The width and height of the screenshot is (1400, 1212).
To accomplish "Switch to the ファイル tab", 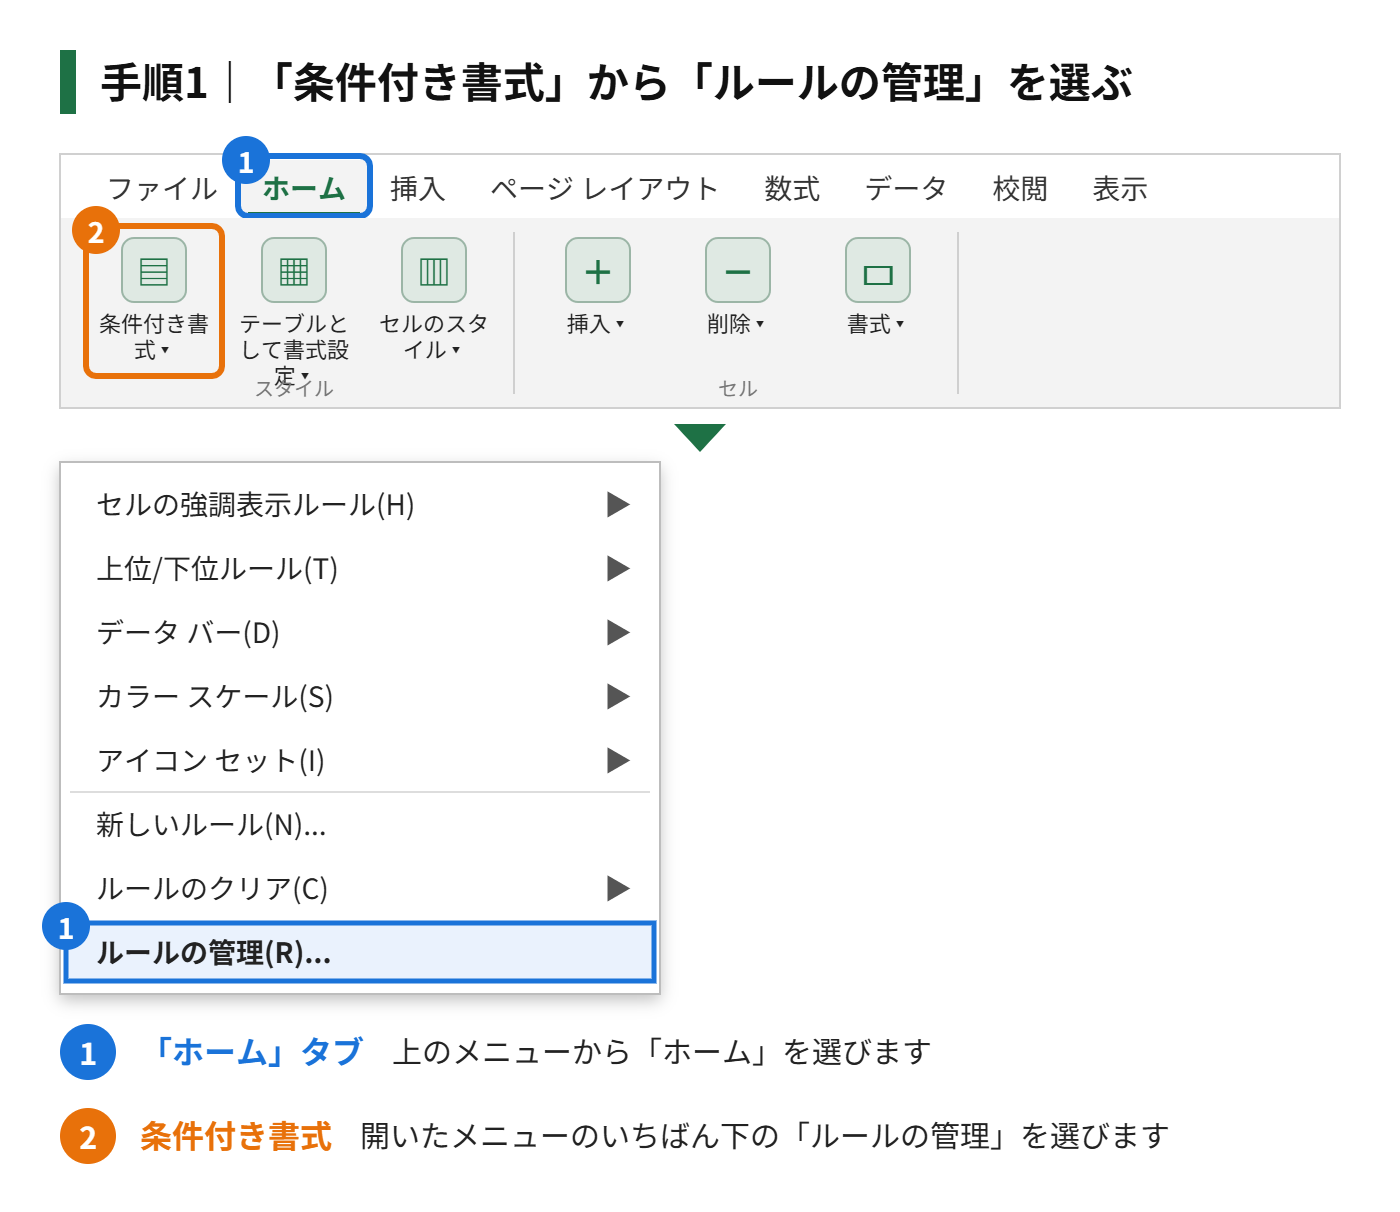I will pos(162,188).
